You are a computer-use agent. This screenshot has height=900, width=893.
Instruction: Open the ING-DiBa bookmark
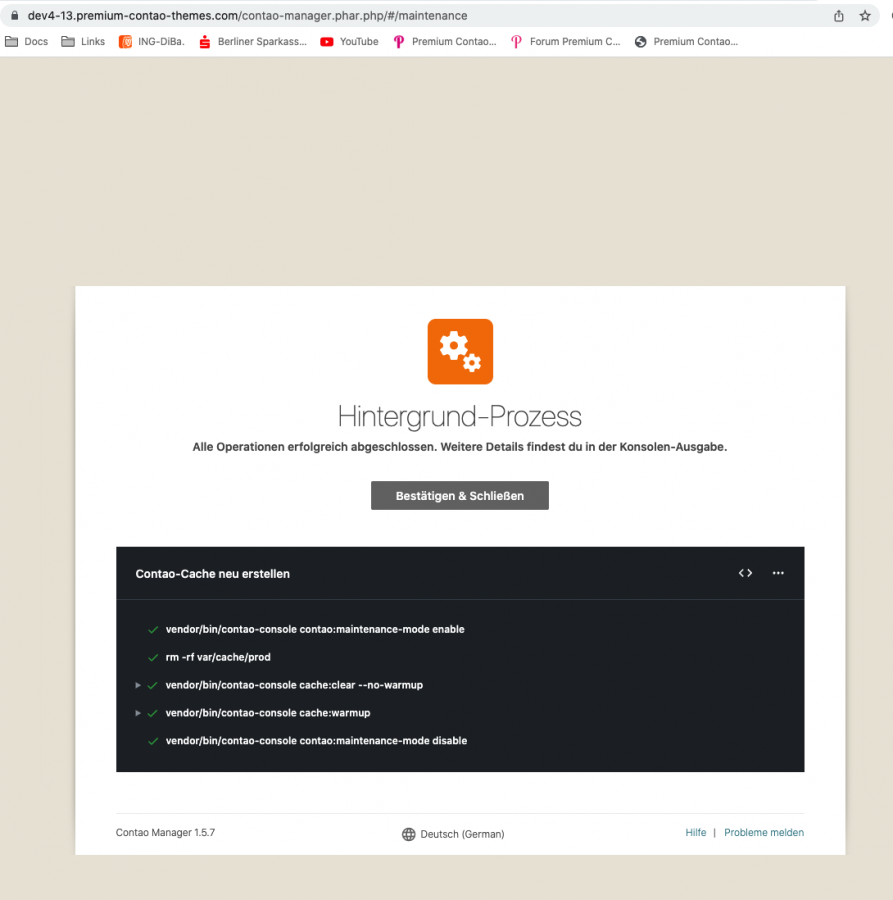coord(152,41)
